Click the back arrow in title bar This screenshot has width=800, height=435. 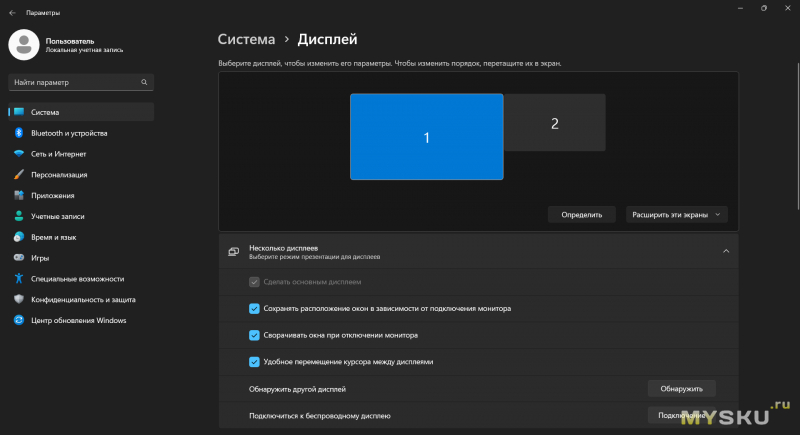tap(11, 12)
